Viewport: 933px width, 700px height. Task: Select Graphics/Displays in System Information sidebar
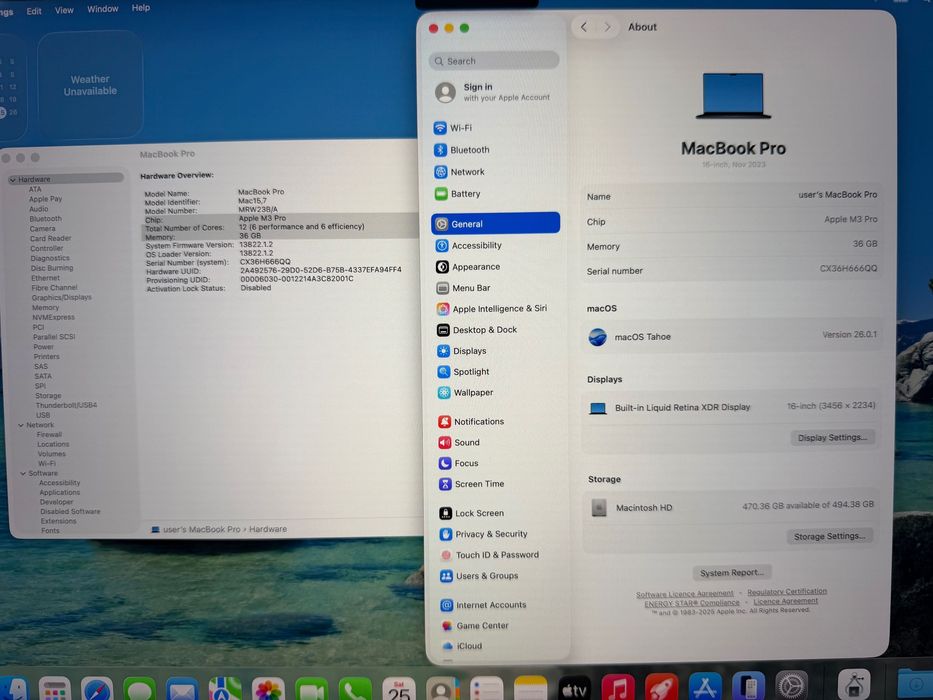[61, 297]
